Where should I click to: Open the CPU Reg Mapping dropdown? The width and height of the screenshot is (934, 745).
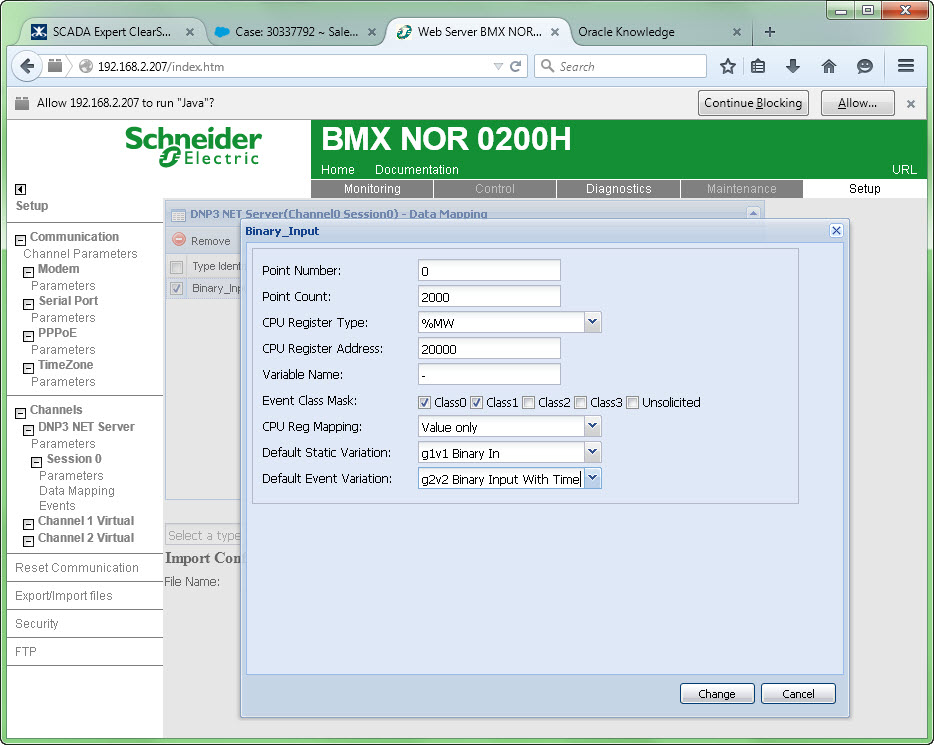click(x=592, y=426)
